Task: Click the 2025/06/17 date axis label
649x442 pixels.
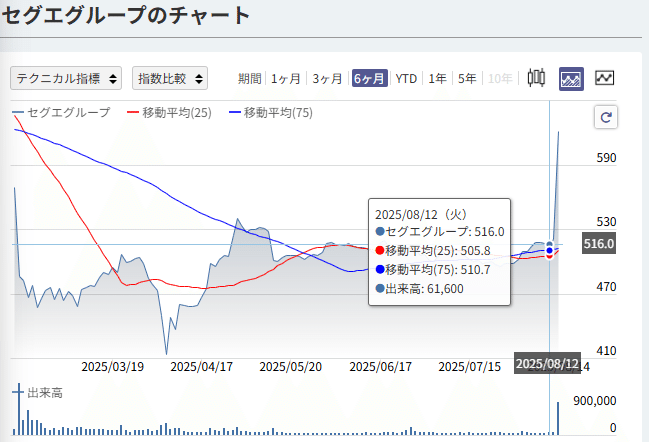Action: click(x=380, y=367)
